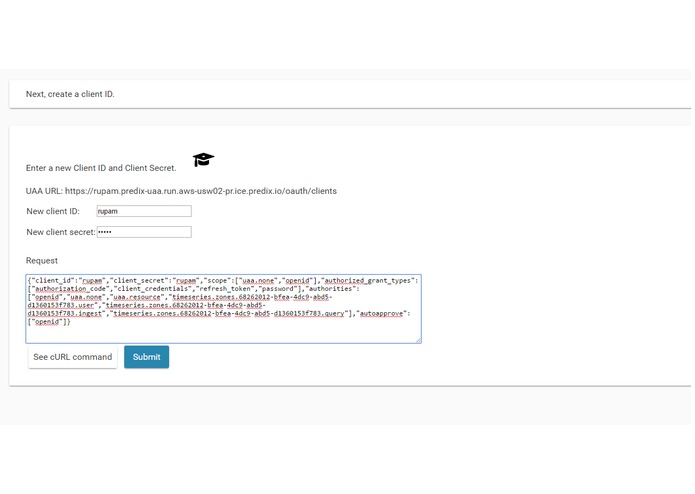This screenshot has width=695, height=494.
Task: Select the UAA URL text line
Action: 181,191
